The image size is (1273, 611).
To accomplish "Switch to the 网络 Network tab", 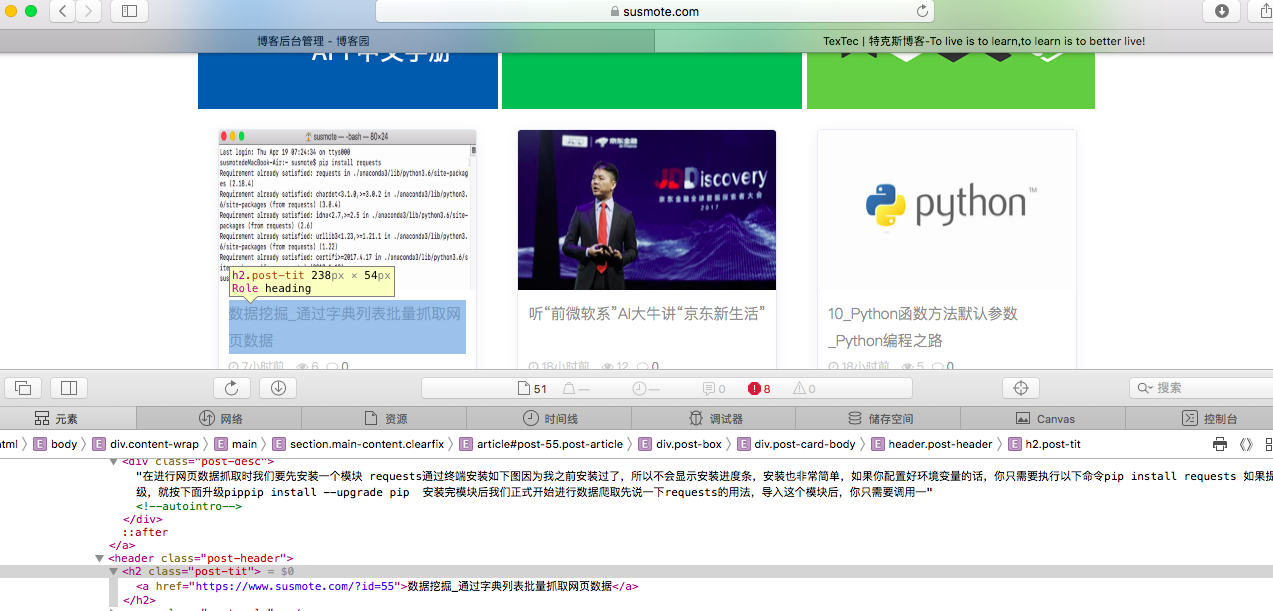I will coord(219,419).
